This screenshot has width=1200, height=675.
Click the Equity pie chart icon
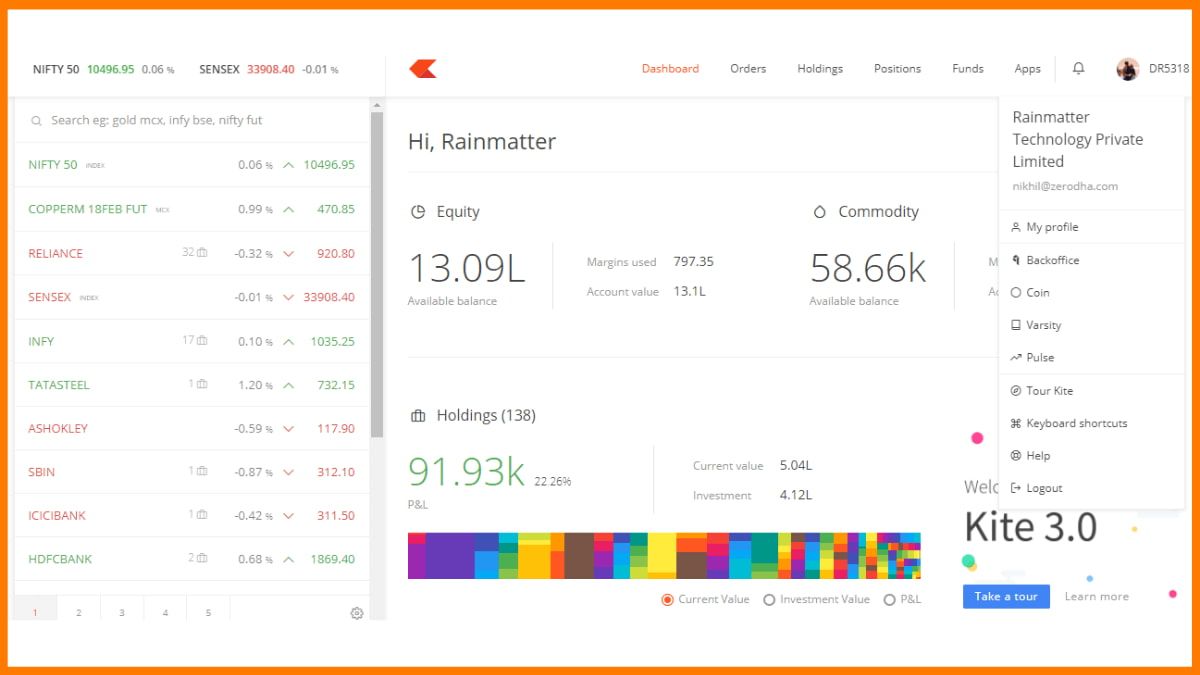point(418,212)
